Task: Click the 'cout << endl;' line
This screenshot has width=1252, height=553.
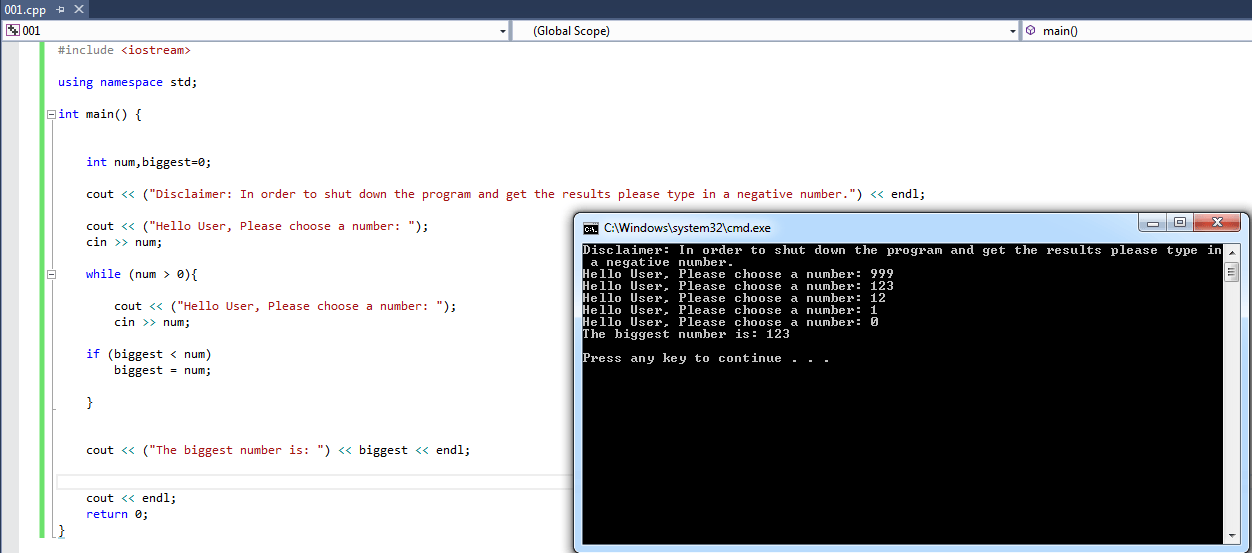Action: point(131,498)
